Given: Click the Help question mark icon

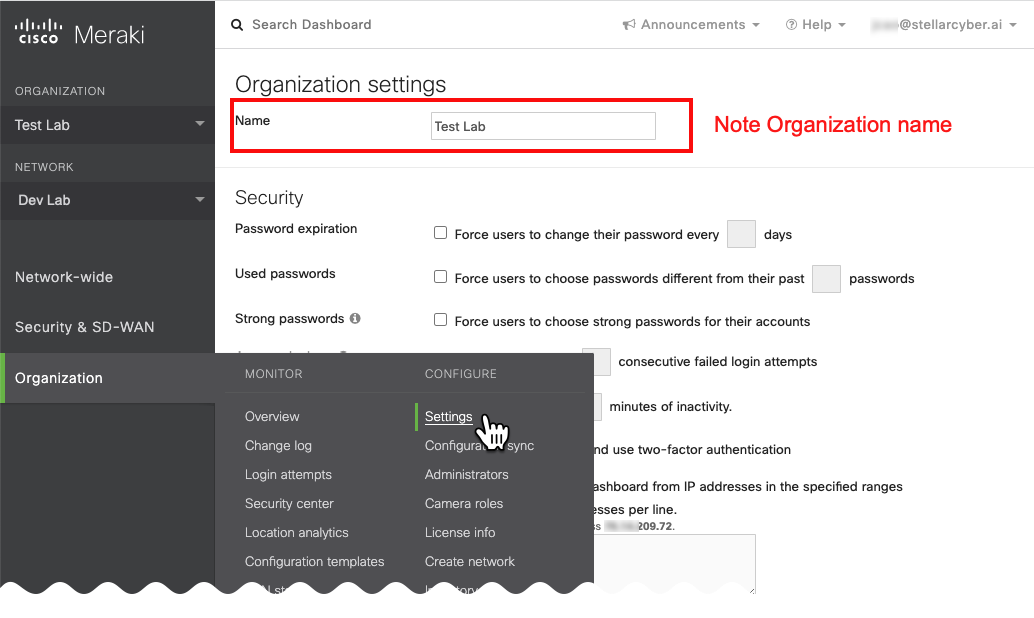Looking at the screenshot, I should pyautogui.click(x=791, y=25).
